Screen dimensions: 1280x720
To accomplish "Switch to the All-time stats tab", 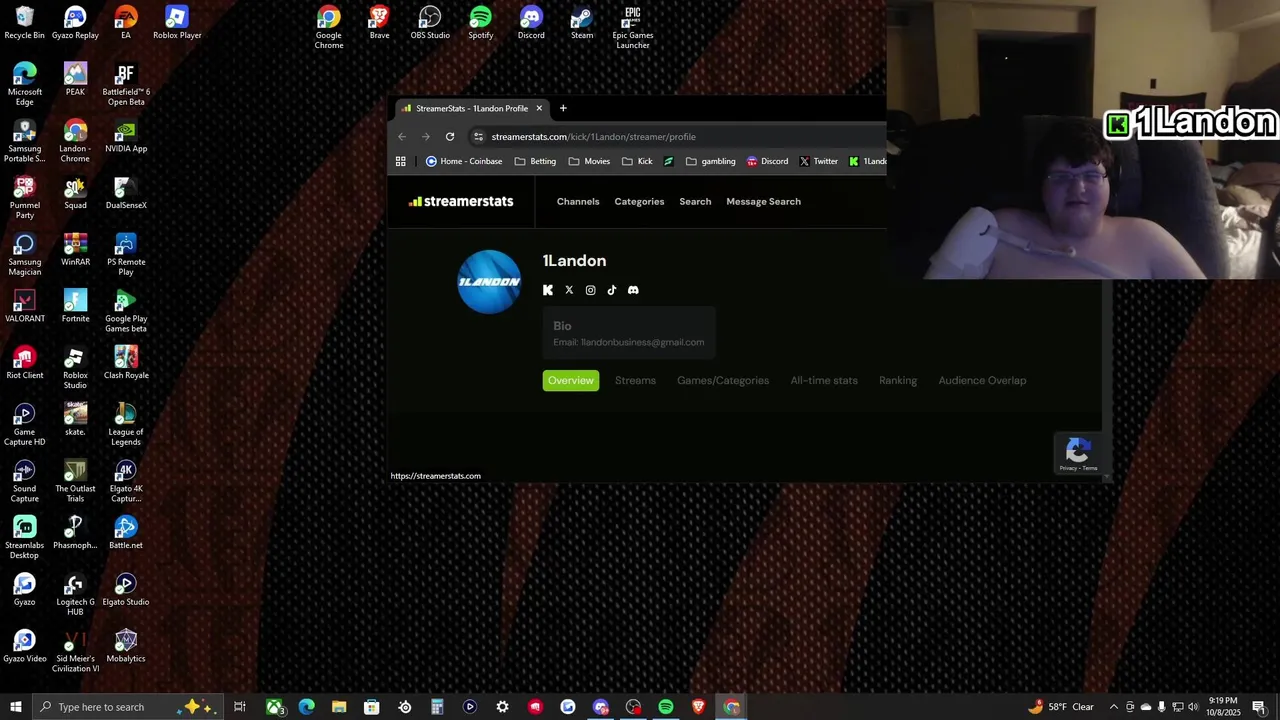I will tap(824, 380).
